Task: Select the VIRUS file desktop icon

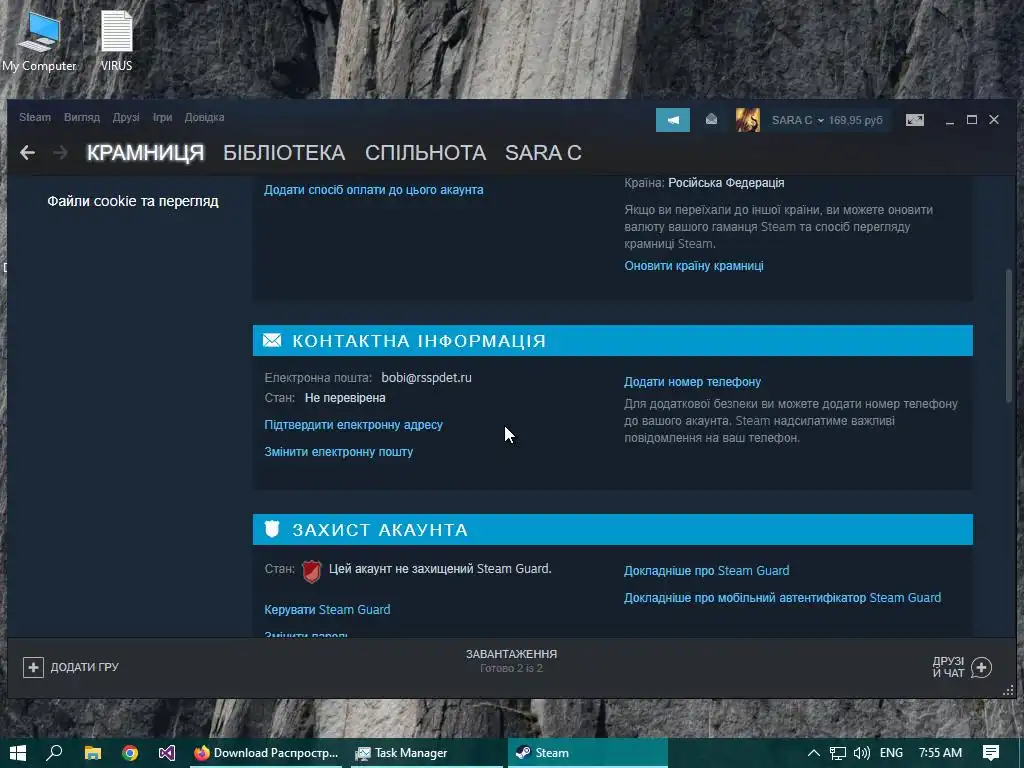Action: [116, 41]
